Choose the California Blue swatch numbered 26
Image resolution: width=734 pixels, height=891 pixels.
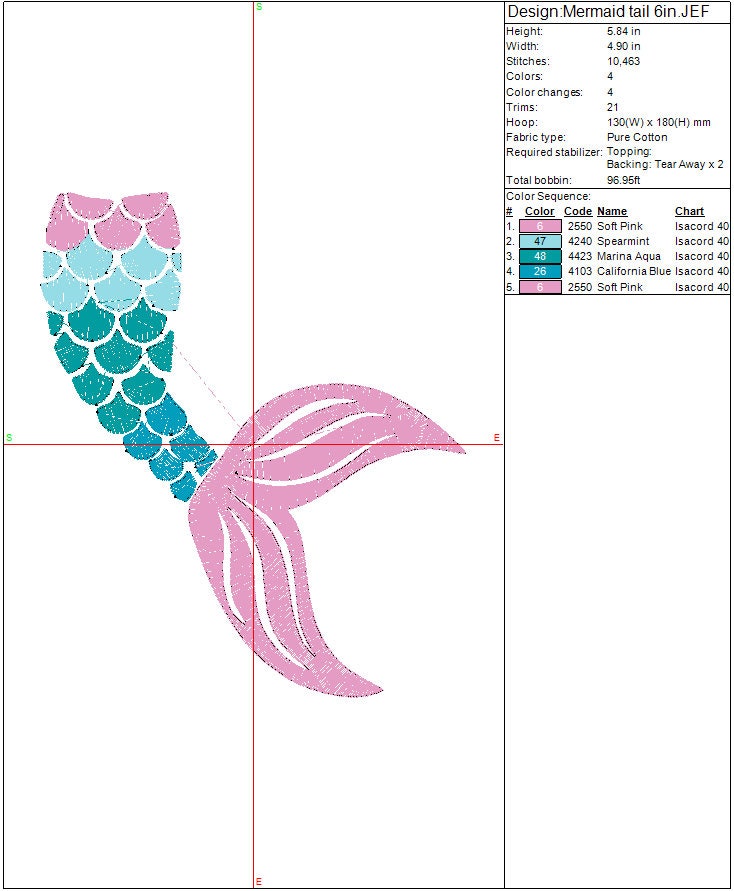[540, 272]
